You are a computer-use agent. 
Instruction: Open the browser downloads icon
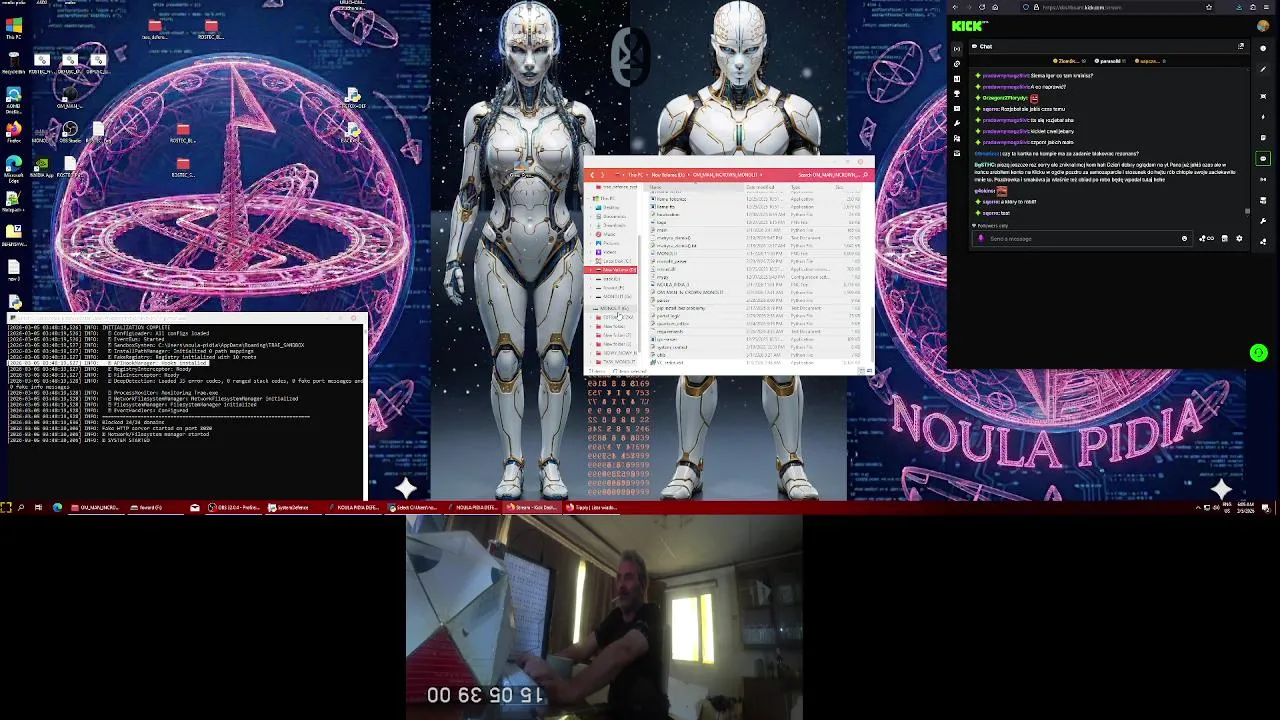[1239, 7]
